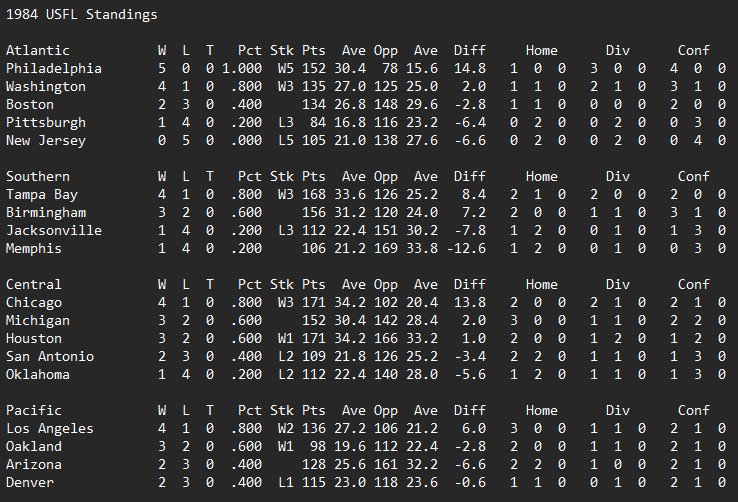
Task: Select the Southern division heading
Action: pyautogui.click(x=38, y=177)
